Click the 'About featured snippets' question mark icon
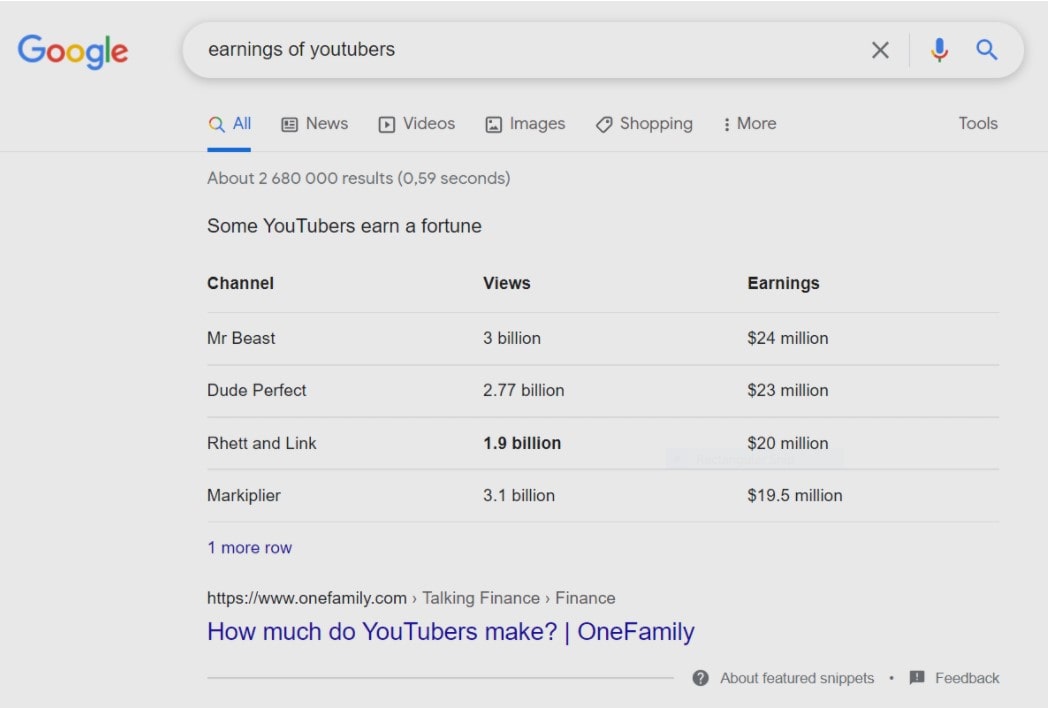Image resolution: width=1048 pixels, height=708 pixels. pyautogui.click(x=700, y=678)
